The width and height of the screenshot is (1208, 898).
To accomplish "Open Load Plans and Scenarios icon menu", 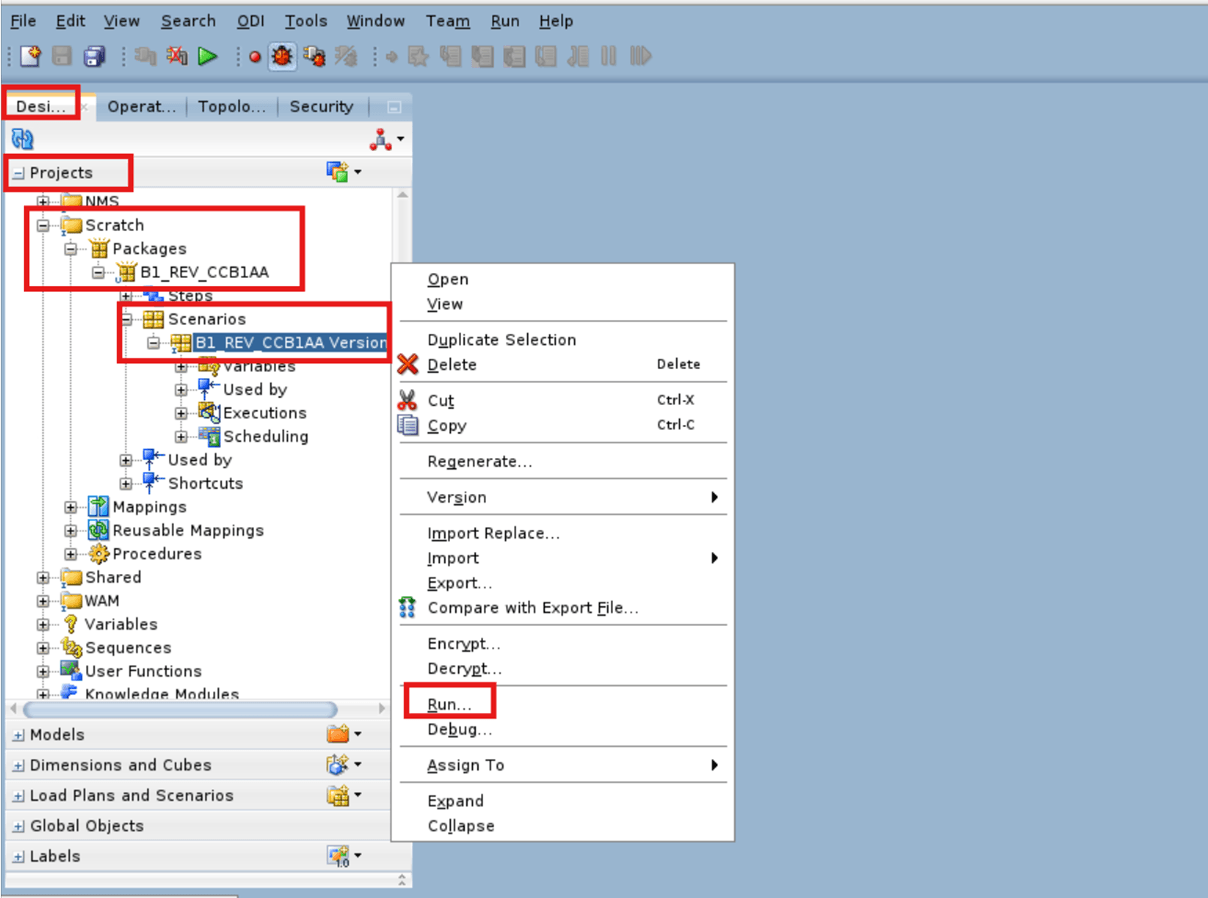I will point(343,796).
